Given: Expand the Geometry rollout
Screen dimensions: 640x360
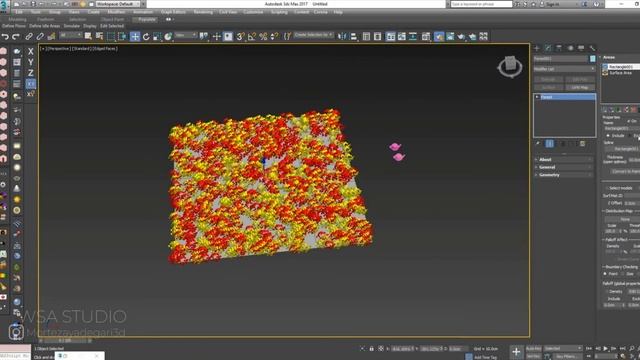Looking at the screenshot, I should coord(564,175).
